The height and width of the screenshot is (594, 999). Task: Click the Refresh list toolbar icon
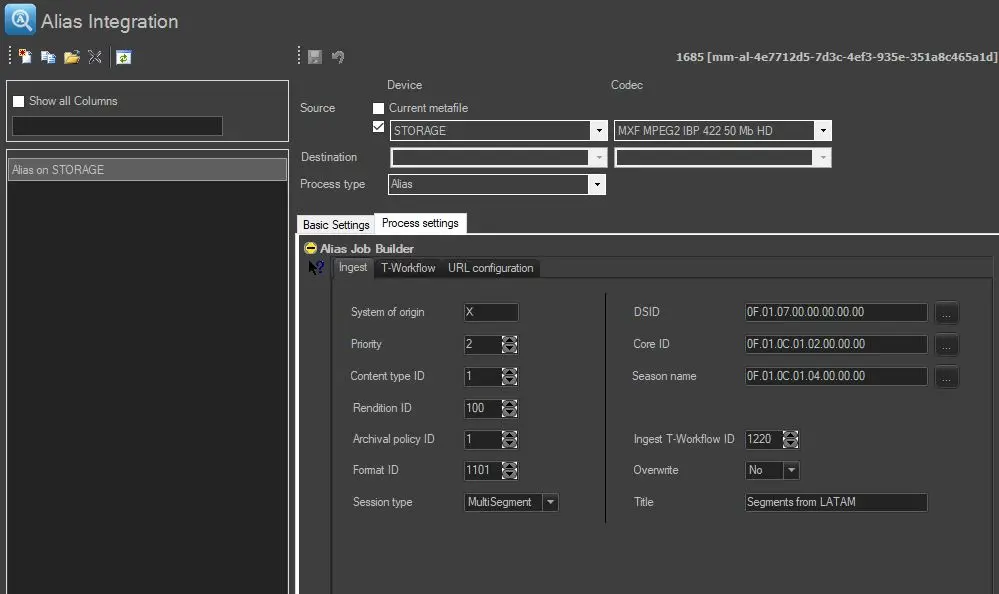click(123, 57)
